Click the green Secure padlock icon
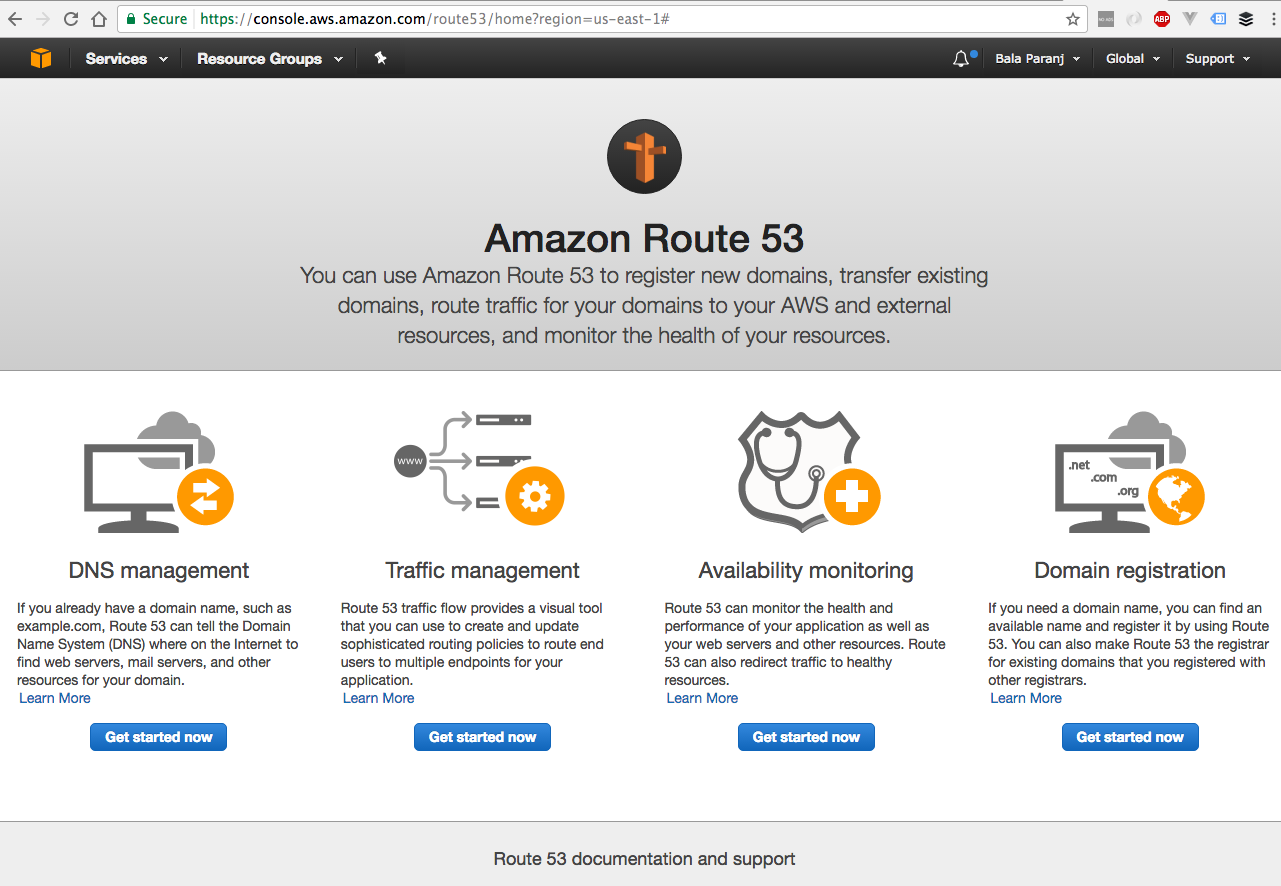 click(131, 19)
